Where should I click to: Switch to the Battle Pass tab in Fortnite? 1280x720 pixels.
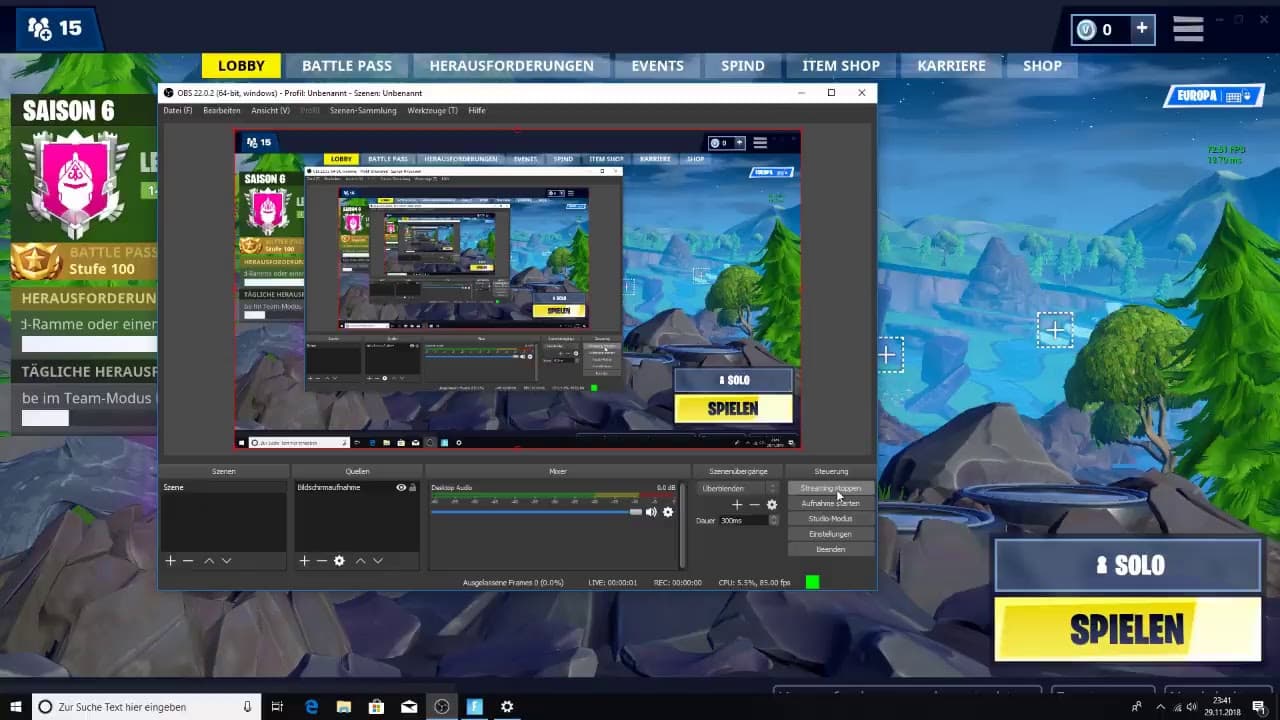(x=347, y=66)
